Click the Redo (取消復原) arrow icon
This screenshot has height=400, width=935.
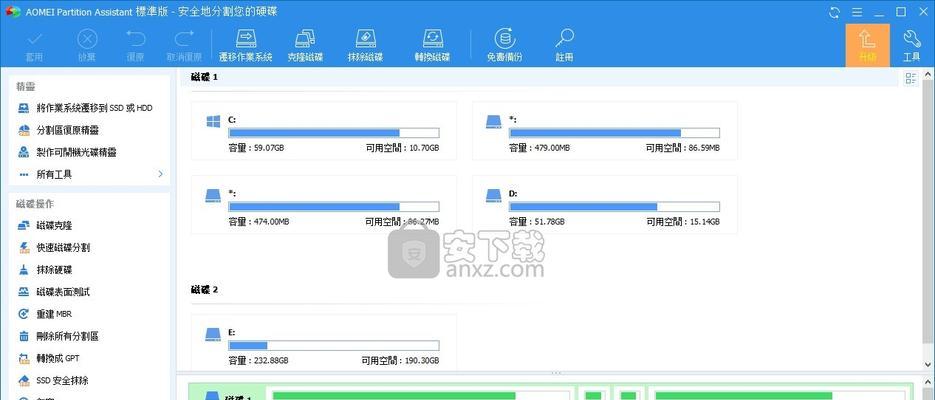pyautogui.click(x=184, y=39)
